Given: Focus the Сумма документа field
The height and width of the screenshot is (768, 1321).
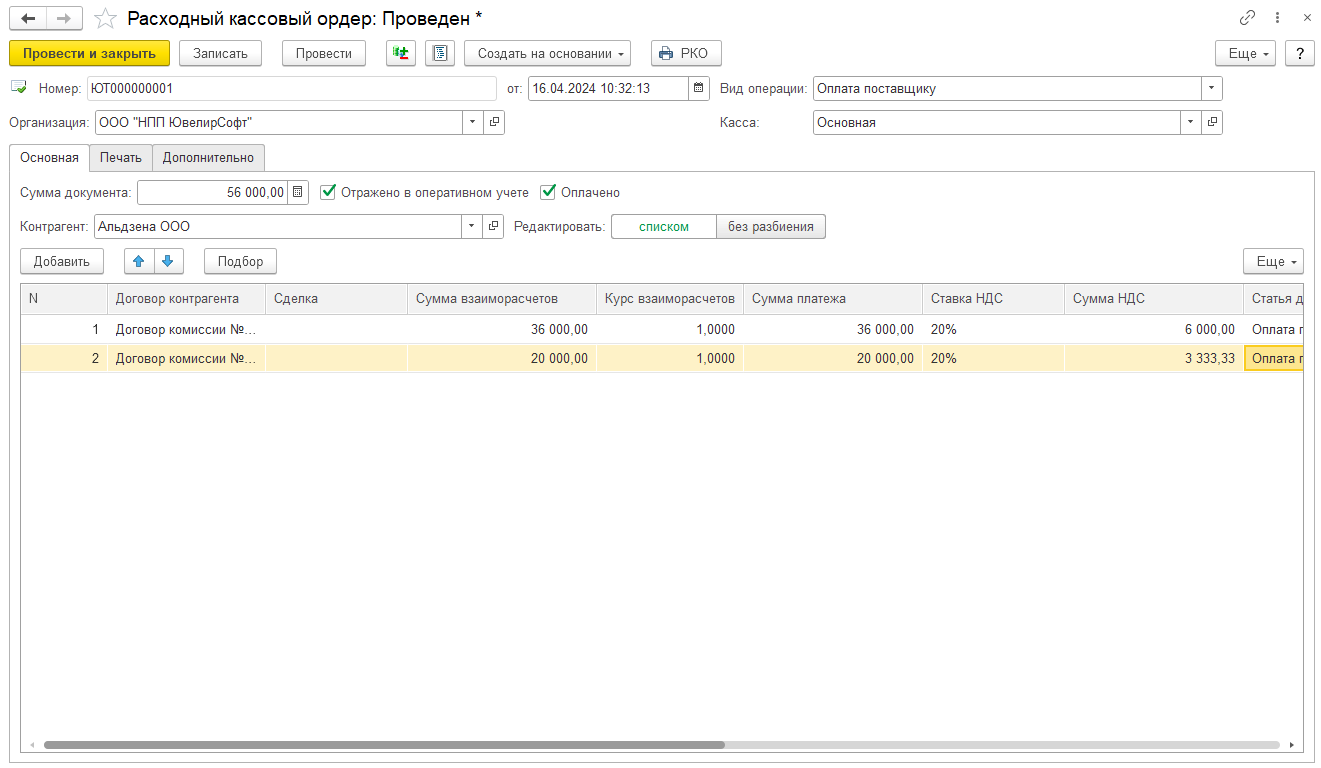Looking at the screenshot, I should tap(212, 192).
